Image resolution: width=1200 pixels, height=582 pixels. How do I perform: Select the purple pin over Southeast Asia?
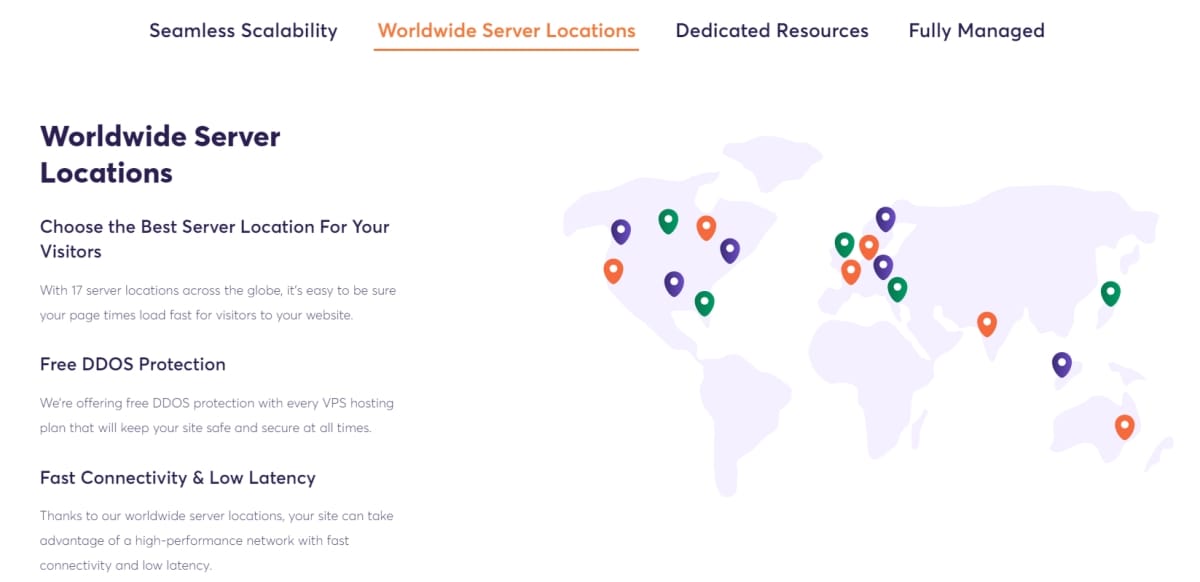(1061, 364)
